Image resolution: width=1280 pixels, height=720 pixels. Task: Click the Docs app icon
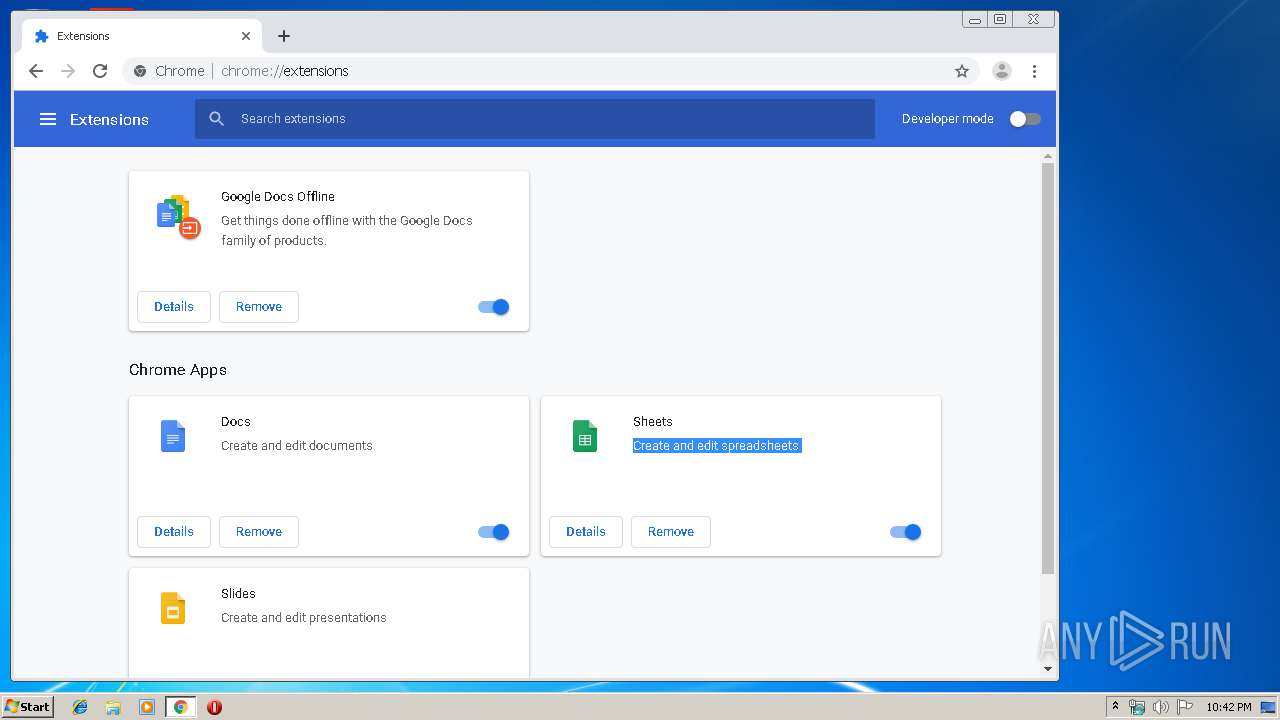click(x=173, y=436)
